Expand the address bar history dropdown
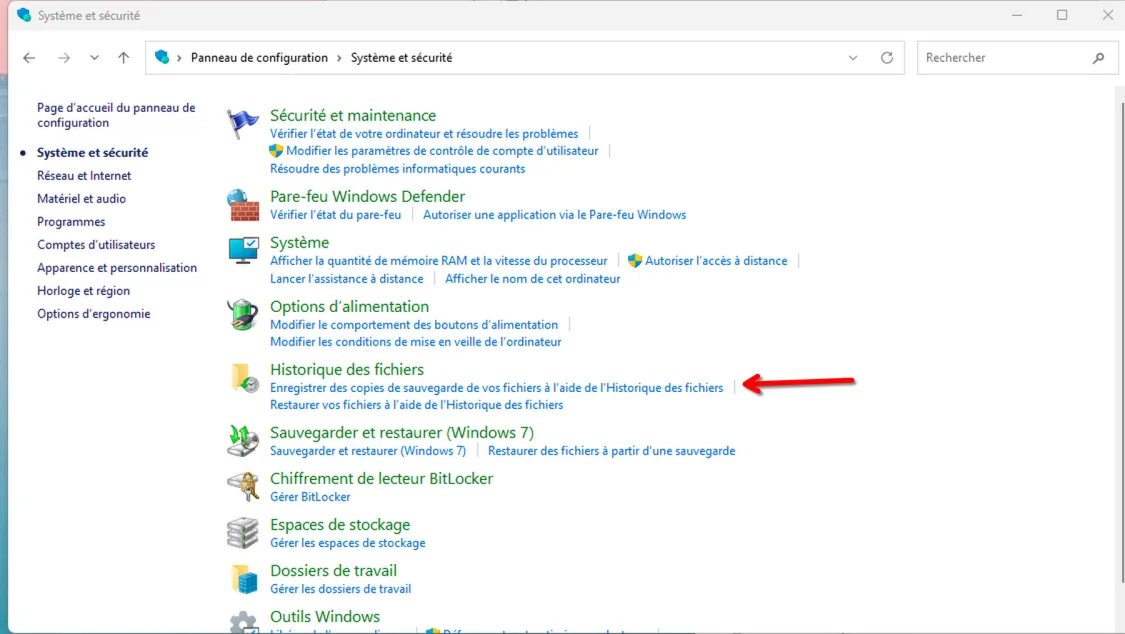Viewport: 1125px width, 634px height. pyautogui.click(x=852, y=57)
